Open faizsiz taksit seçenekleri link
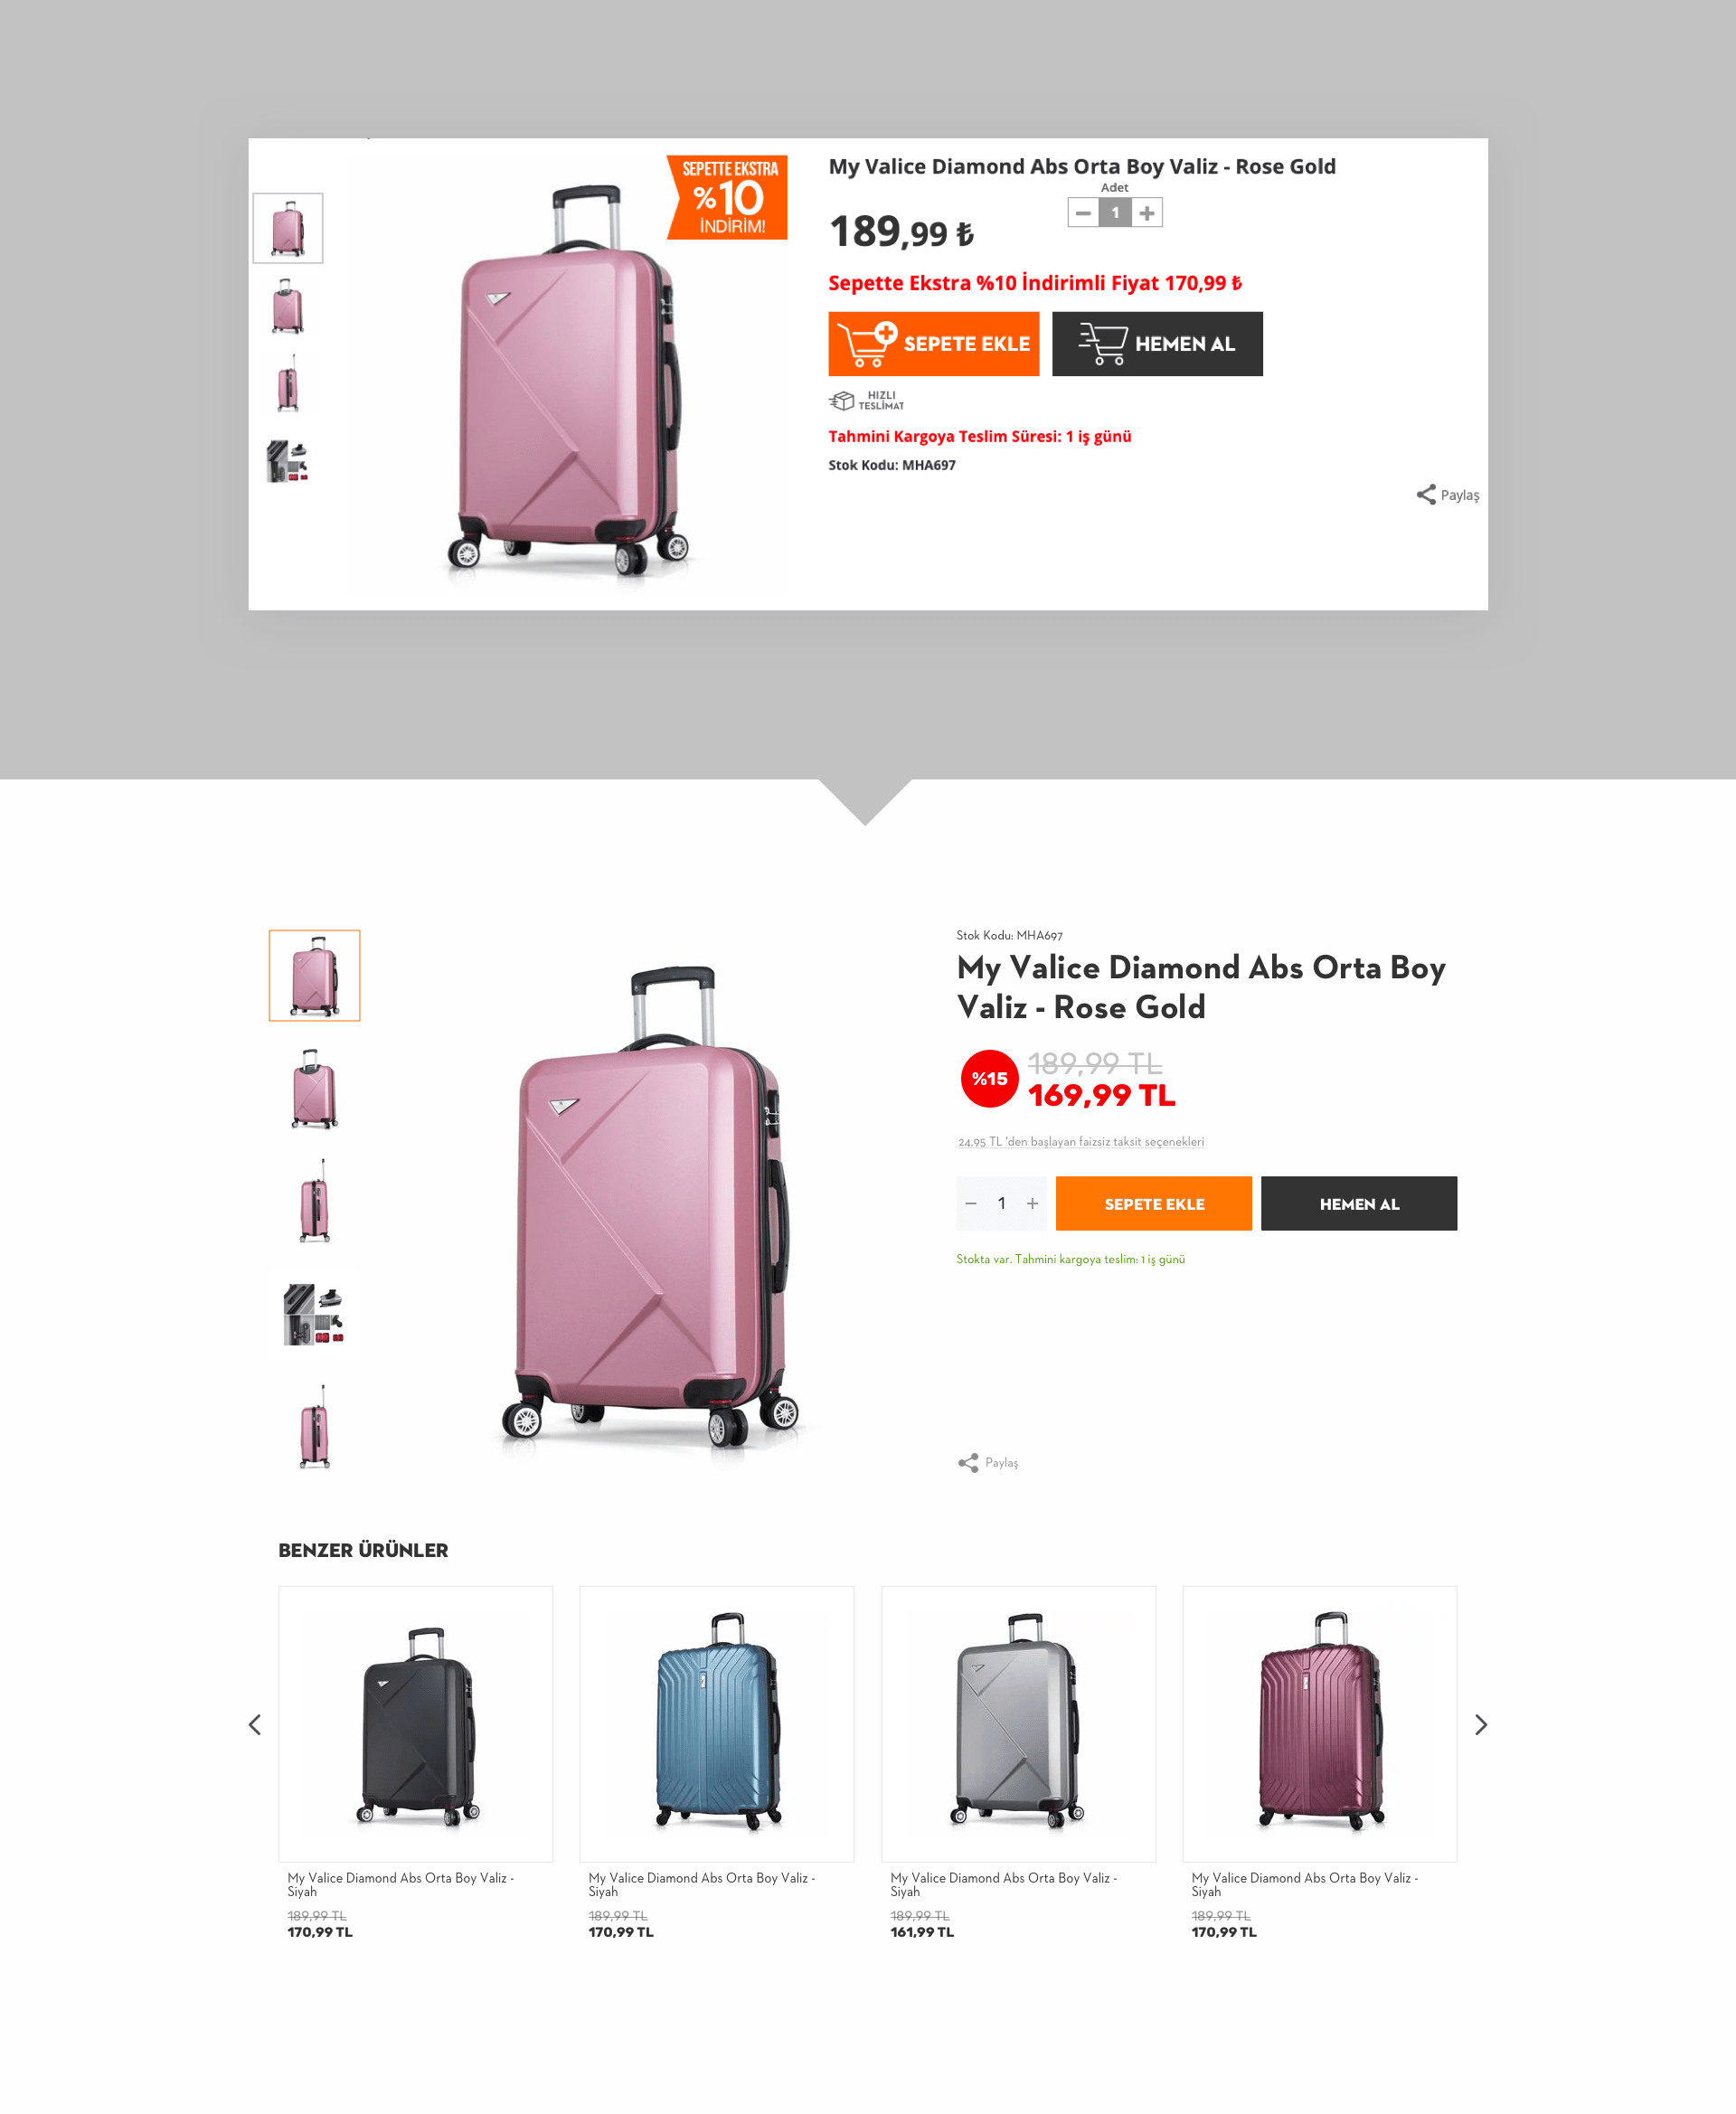 click(x=1081, y=1142)
